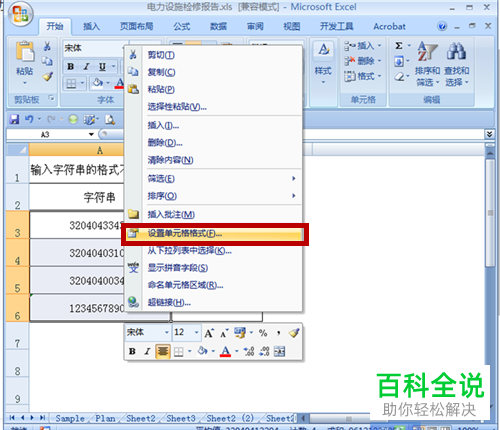
Task: Click Shrink Font icon in mini toolbar
Action: point(224,333)
